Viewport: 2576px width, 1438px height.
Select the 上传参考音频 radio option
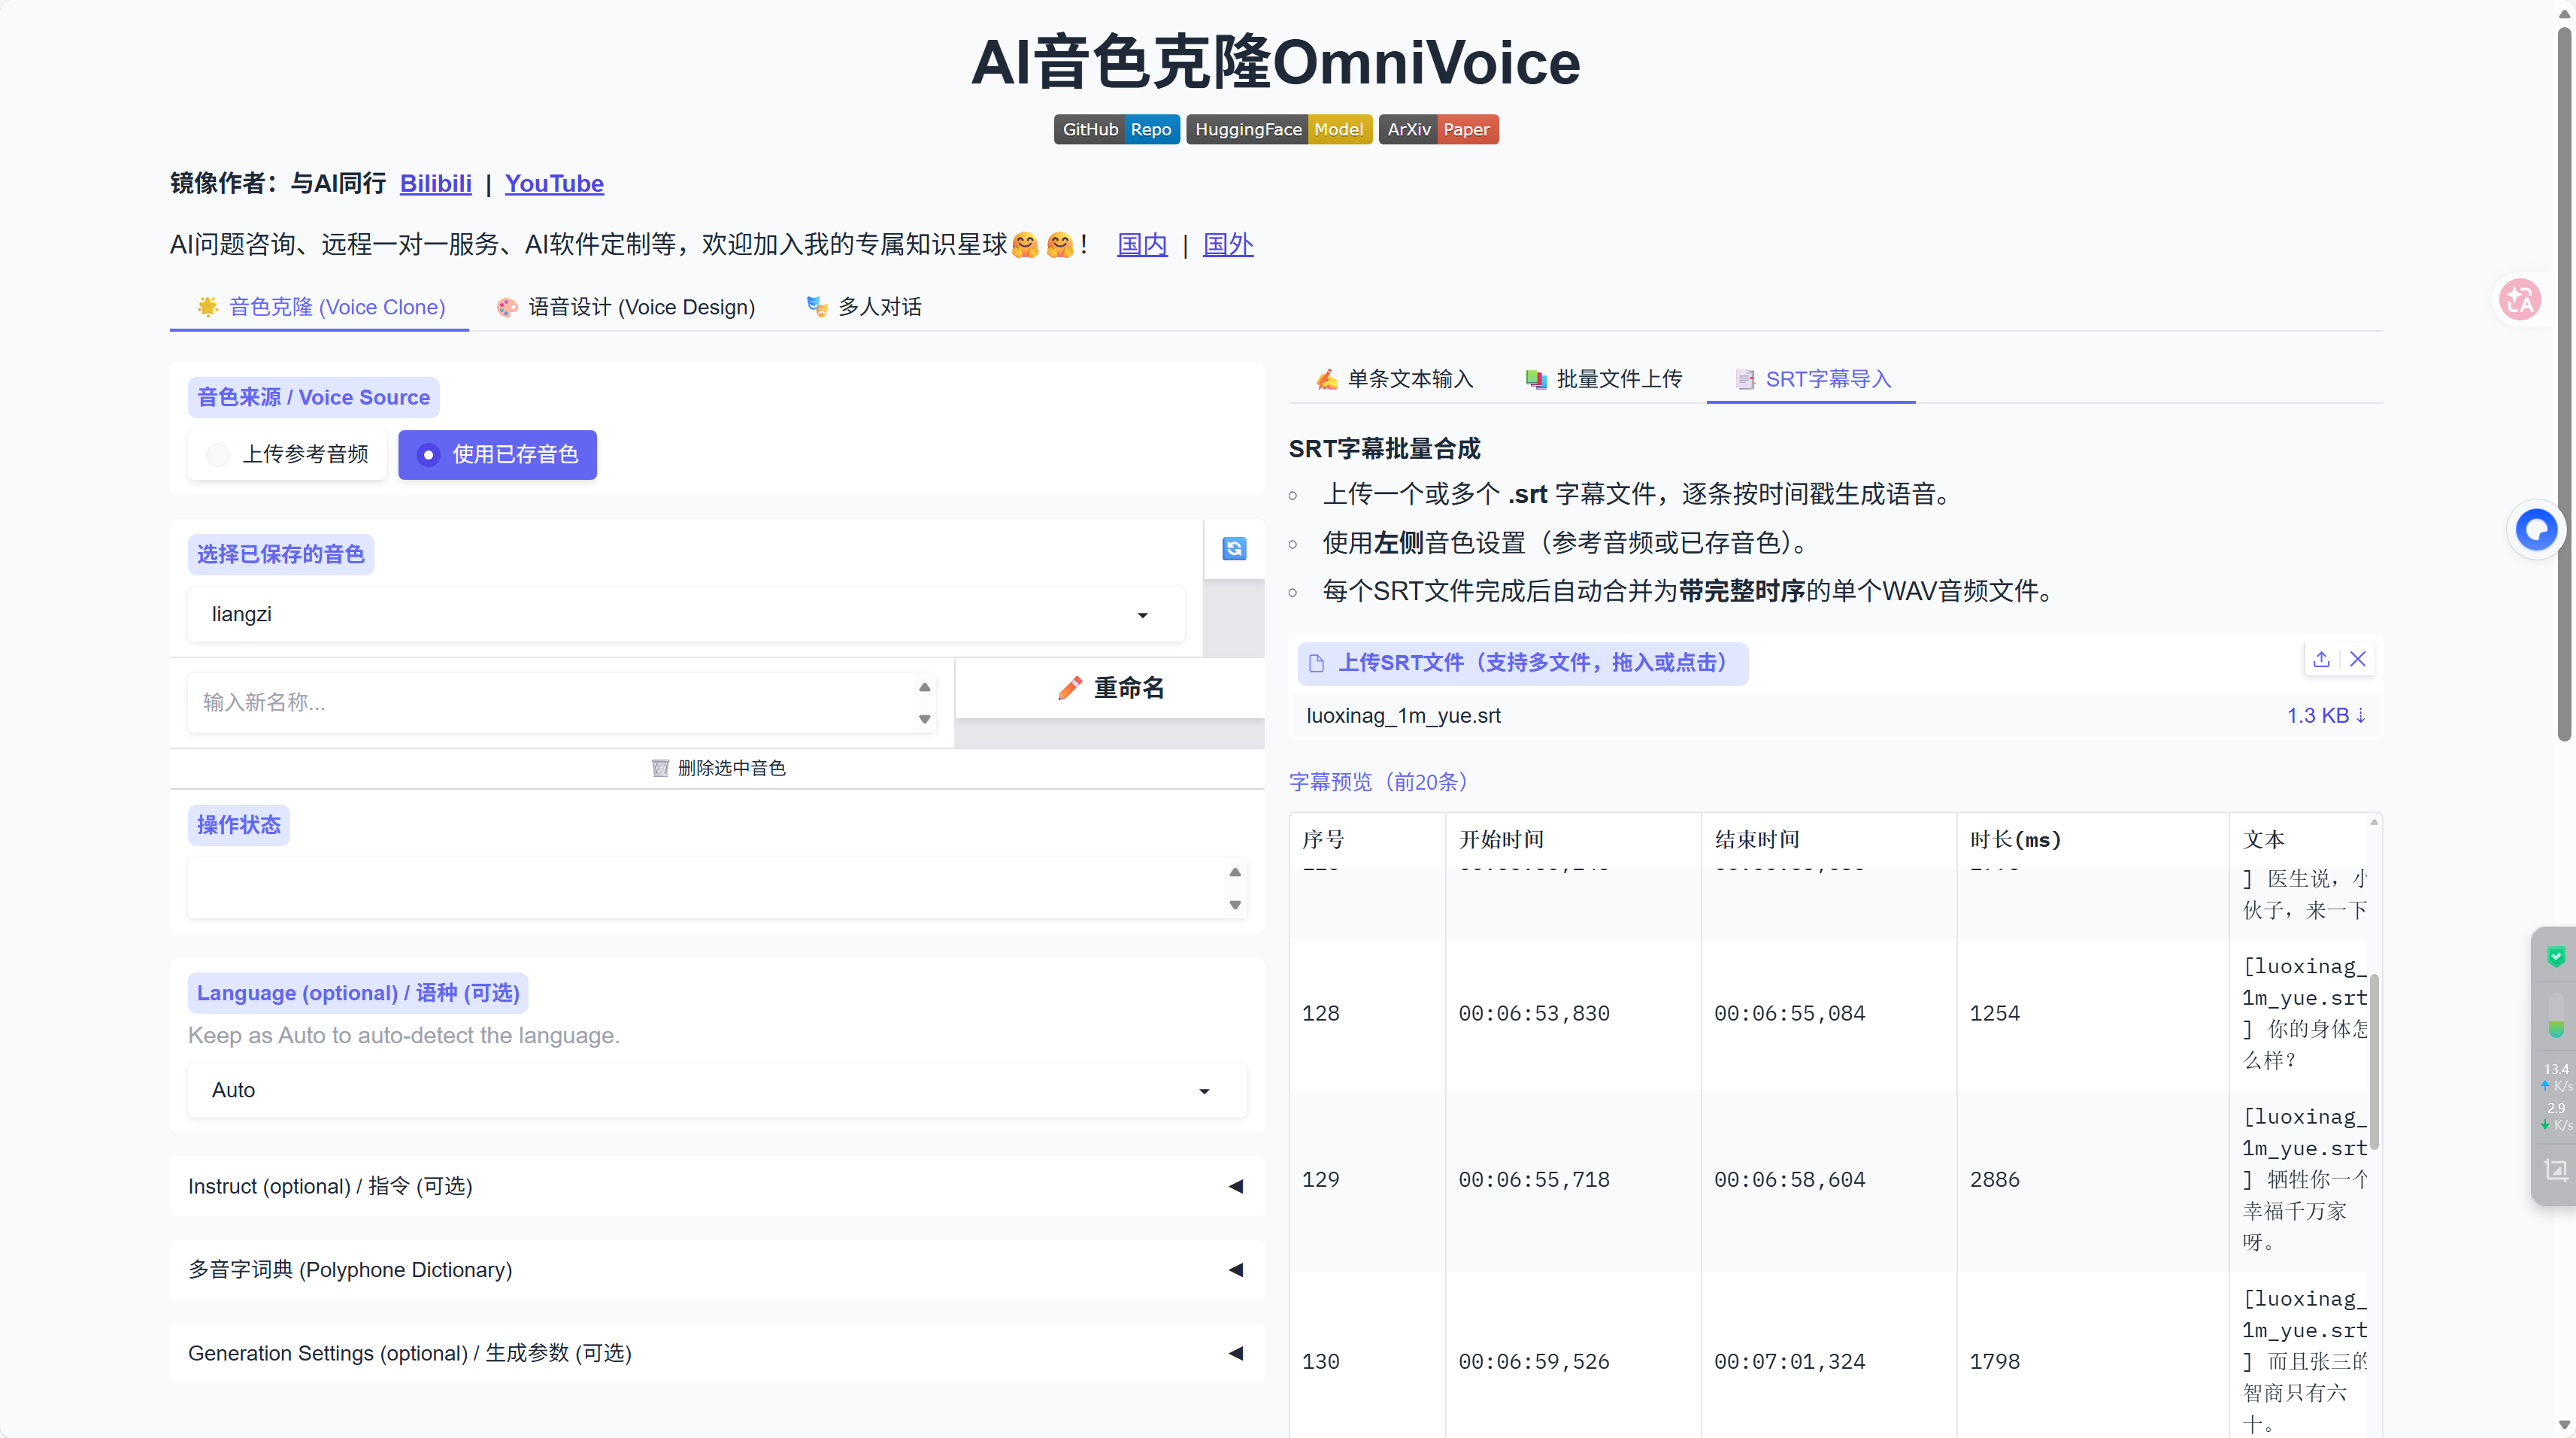tap(287, 455)
